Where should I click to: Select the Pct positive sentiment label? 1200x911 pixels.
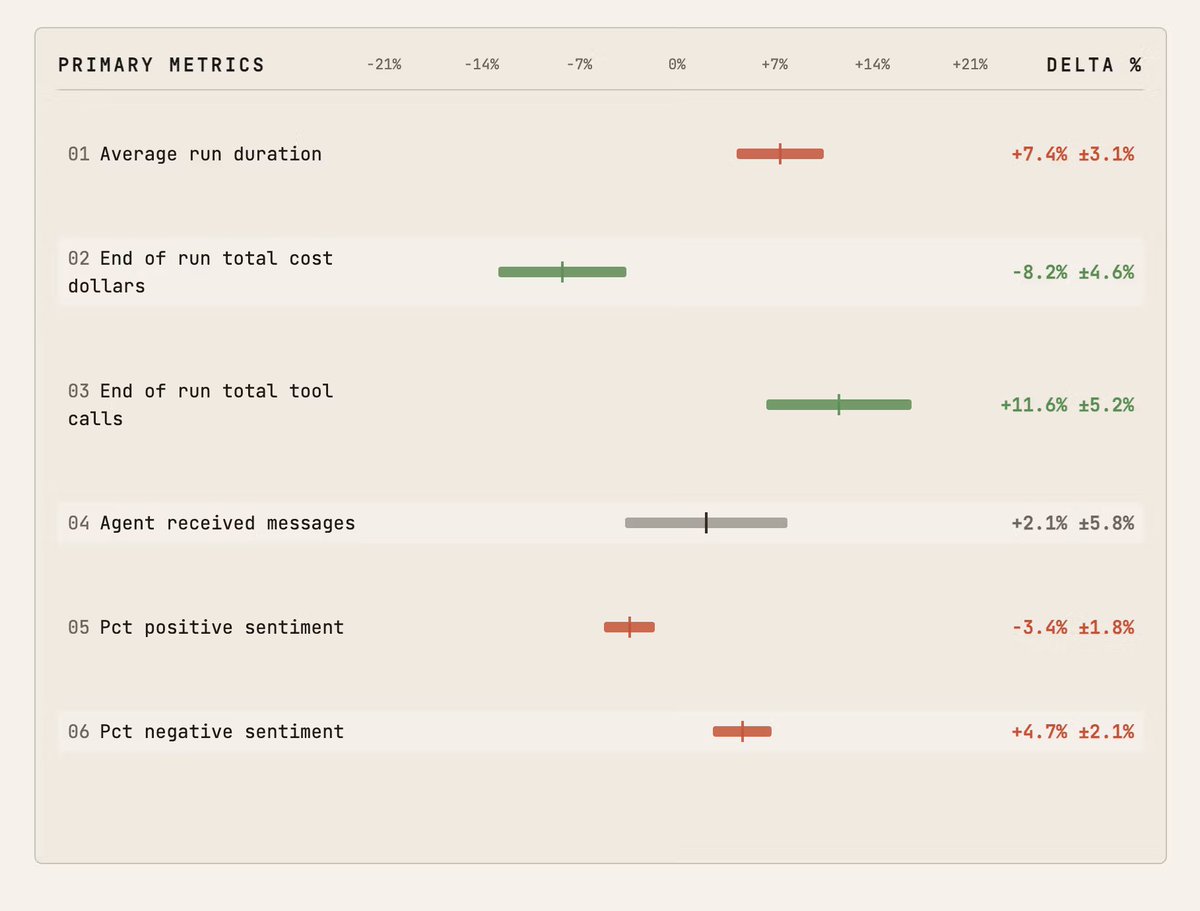(222, 627)
